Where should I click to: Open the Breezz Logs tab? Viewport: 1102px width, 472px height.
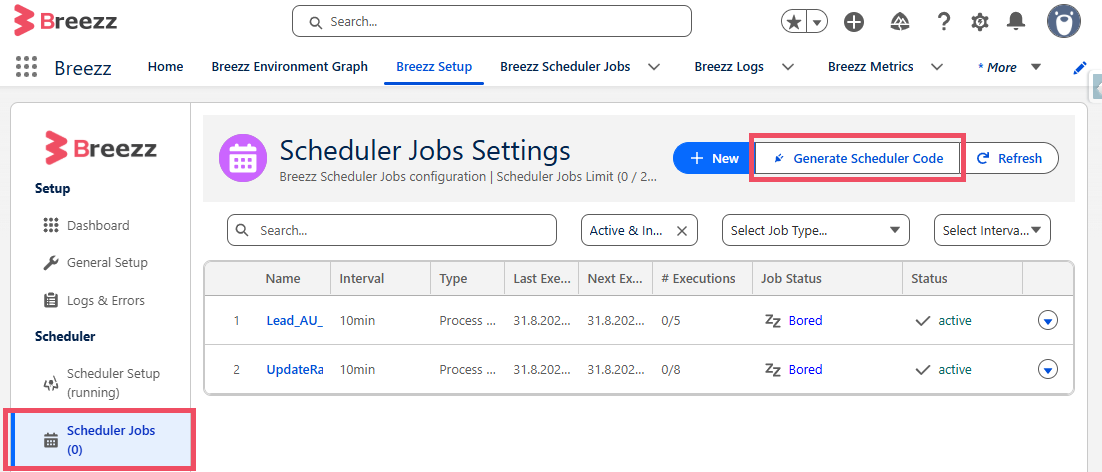click(729, 67)
